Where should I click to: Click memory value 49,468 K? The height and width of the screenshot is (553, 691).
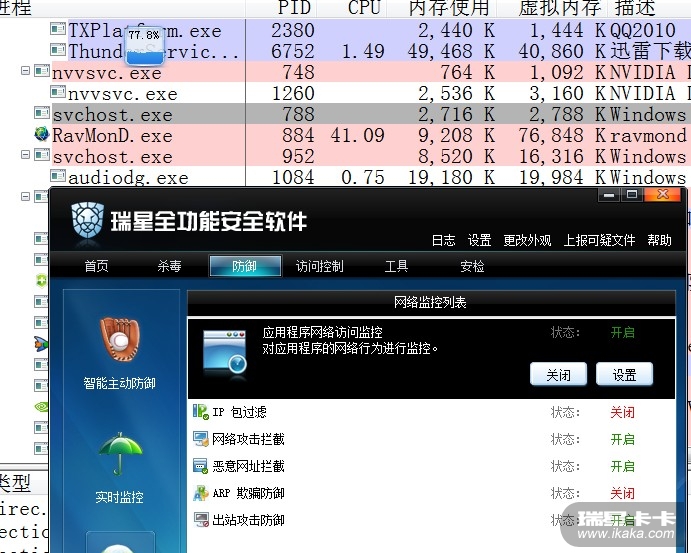[x=451, y=52]
